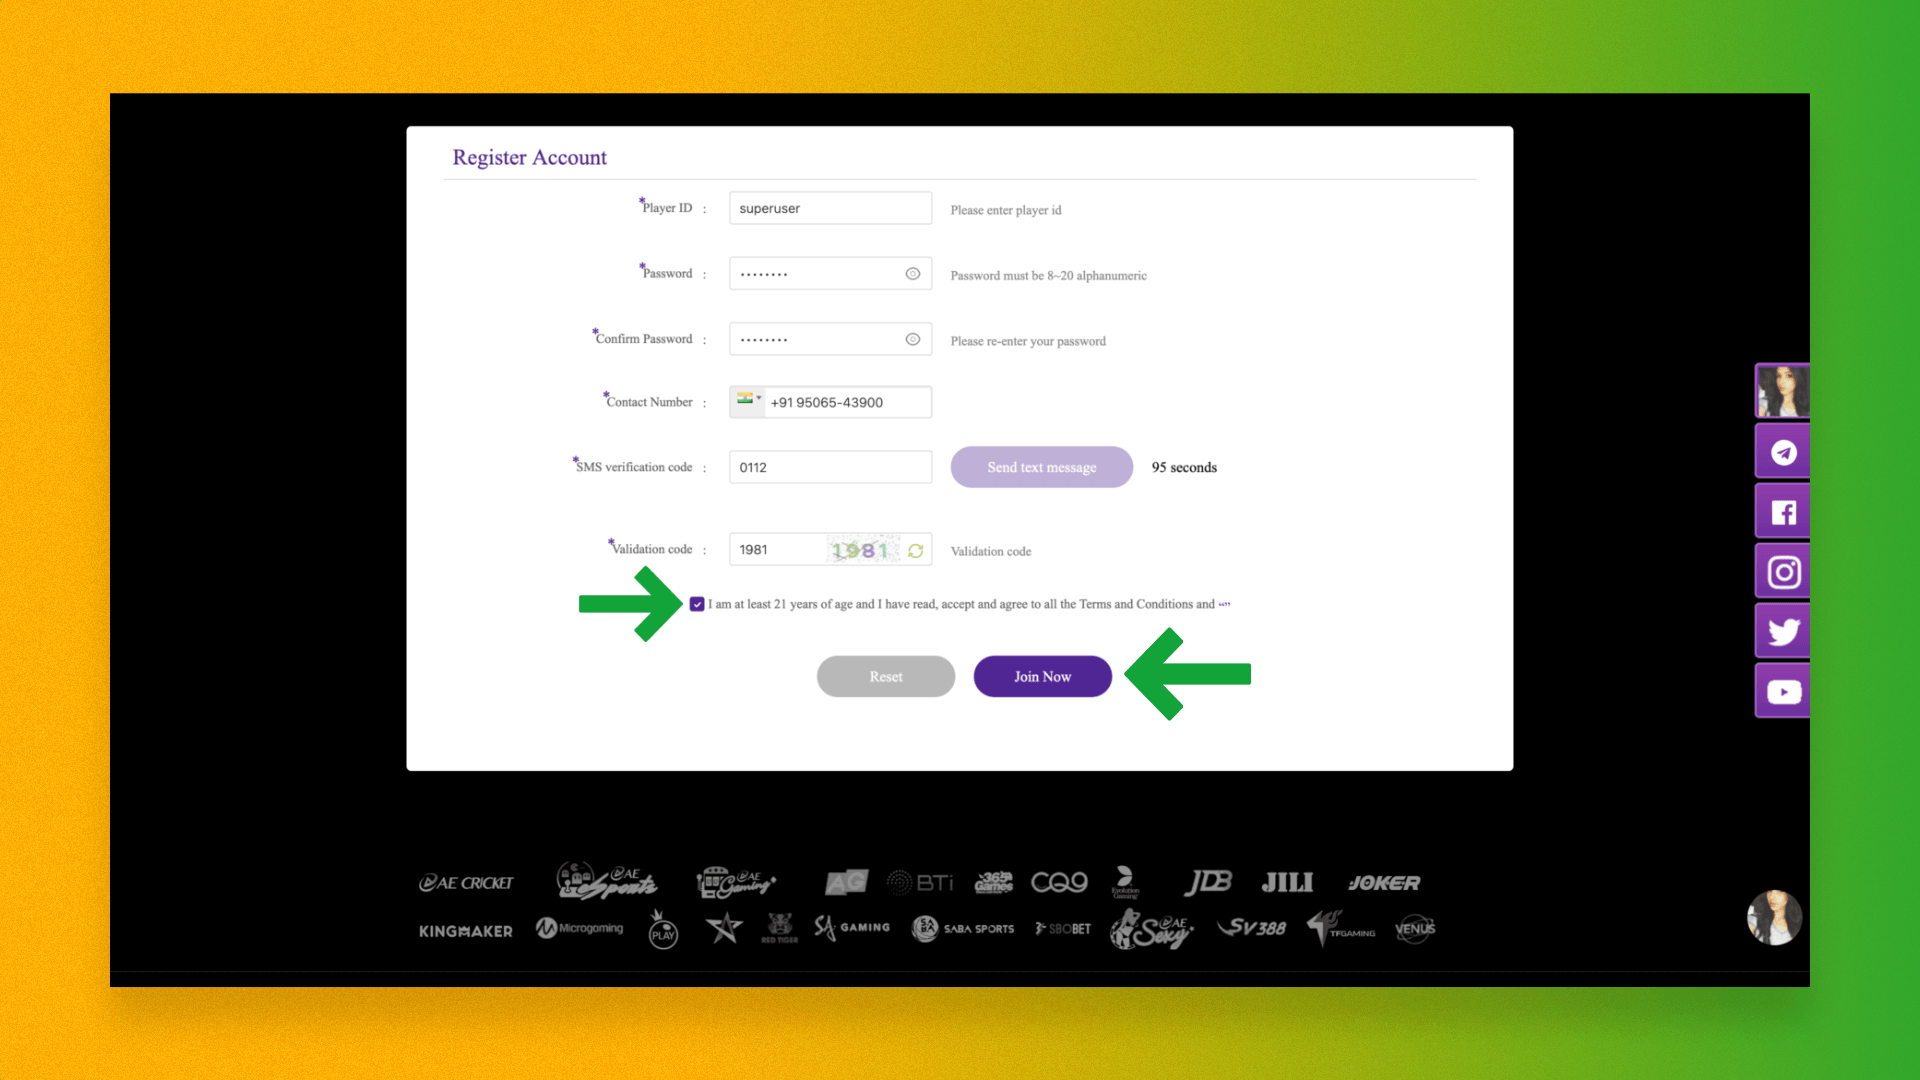The height and width of the screenshot is (1080, 1920).
Task: Click Send text message for SMS verification
Action: coord(1040,467)
